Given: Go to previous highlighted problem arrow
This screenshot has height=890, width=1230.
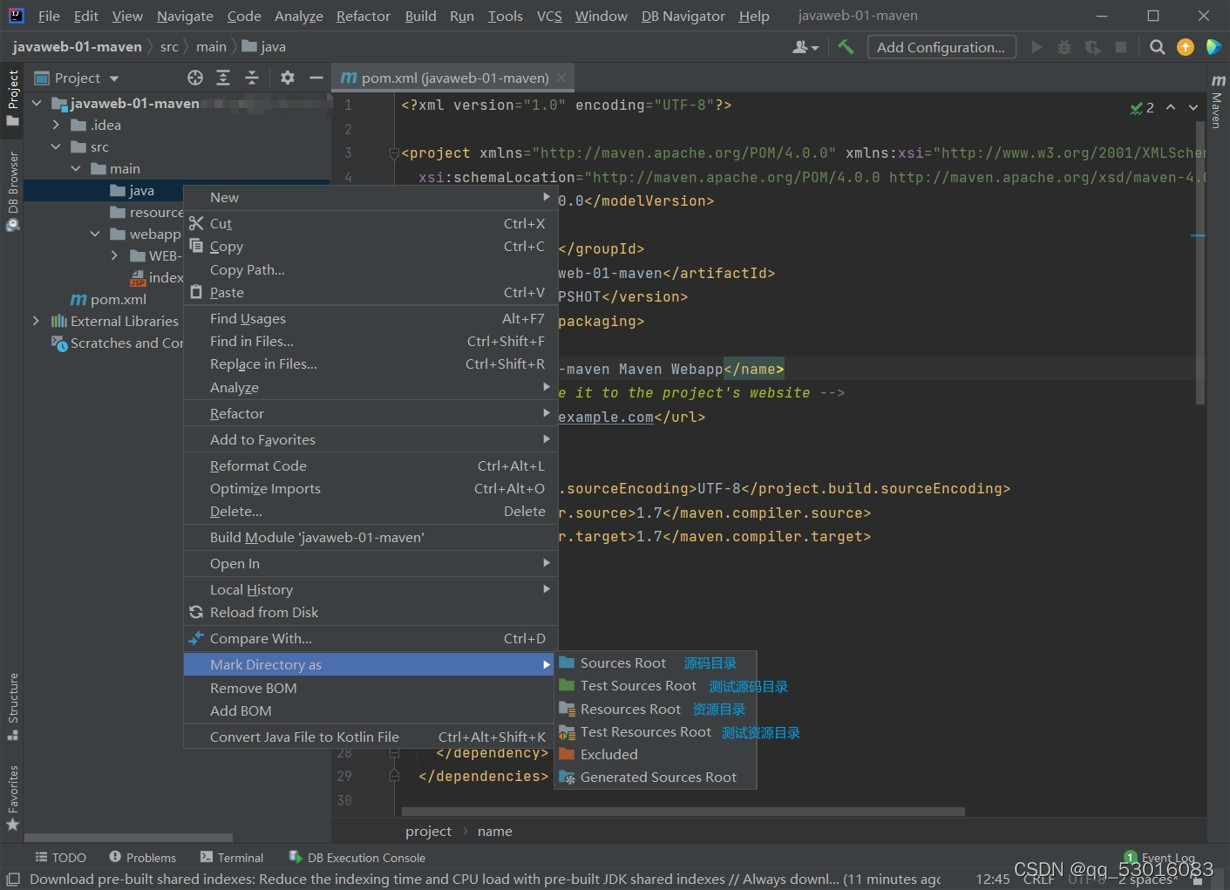Looking at the screenshot, I should pos(1171,108).
